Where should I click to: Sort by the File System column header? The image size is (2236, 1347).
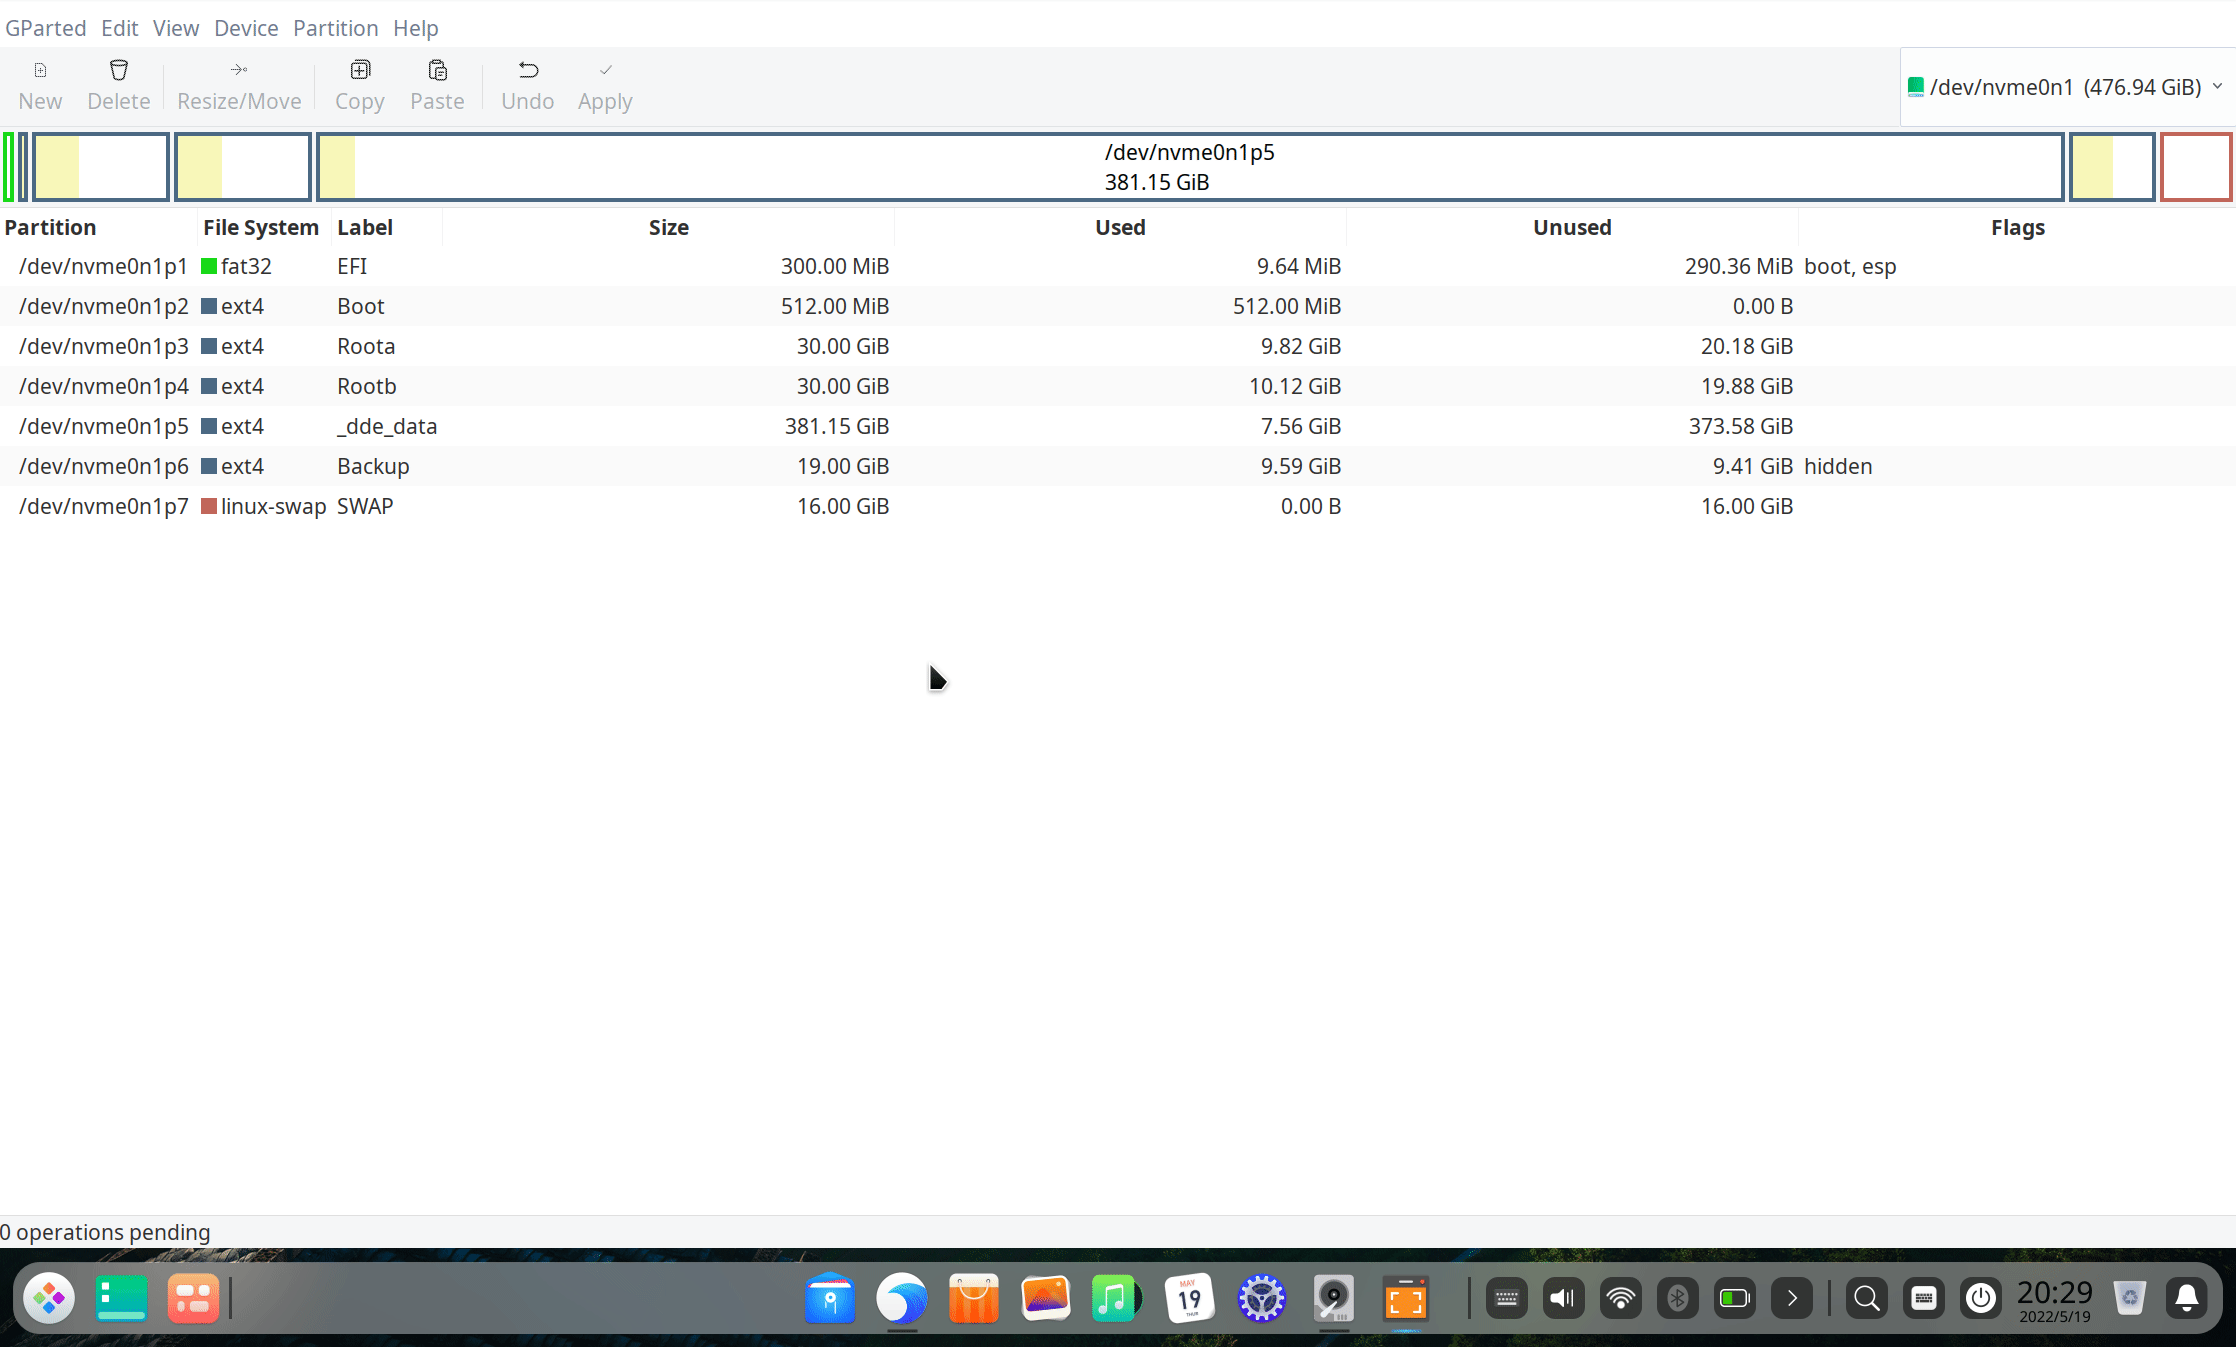point(260,227)
